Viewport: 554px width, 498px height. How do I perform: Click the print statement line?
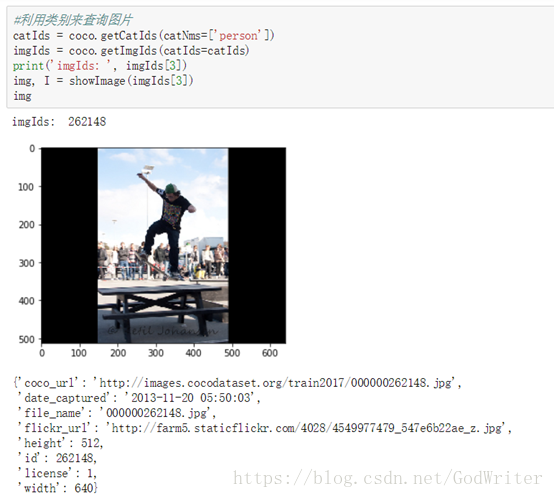click(x=100, y=66)
